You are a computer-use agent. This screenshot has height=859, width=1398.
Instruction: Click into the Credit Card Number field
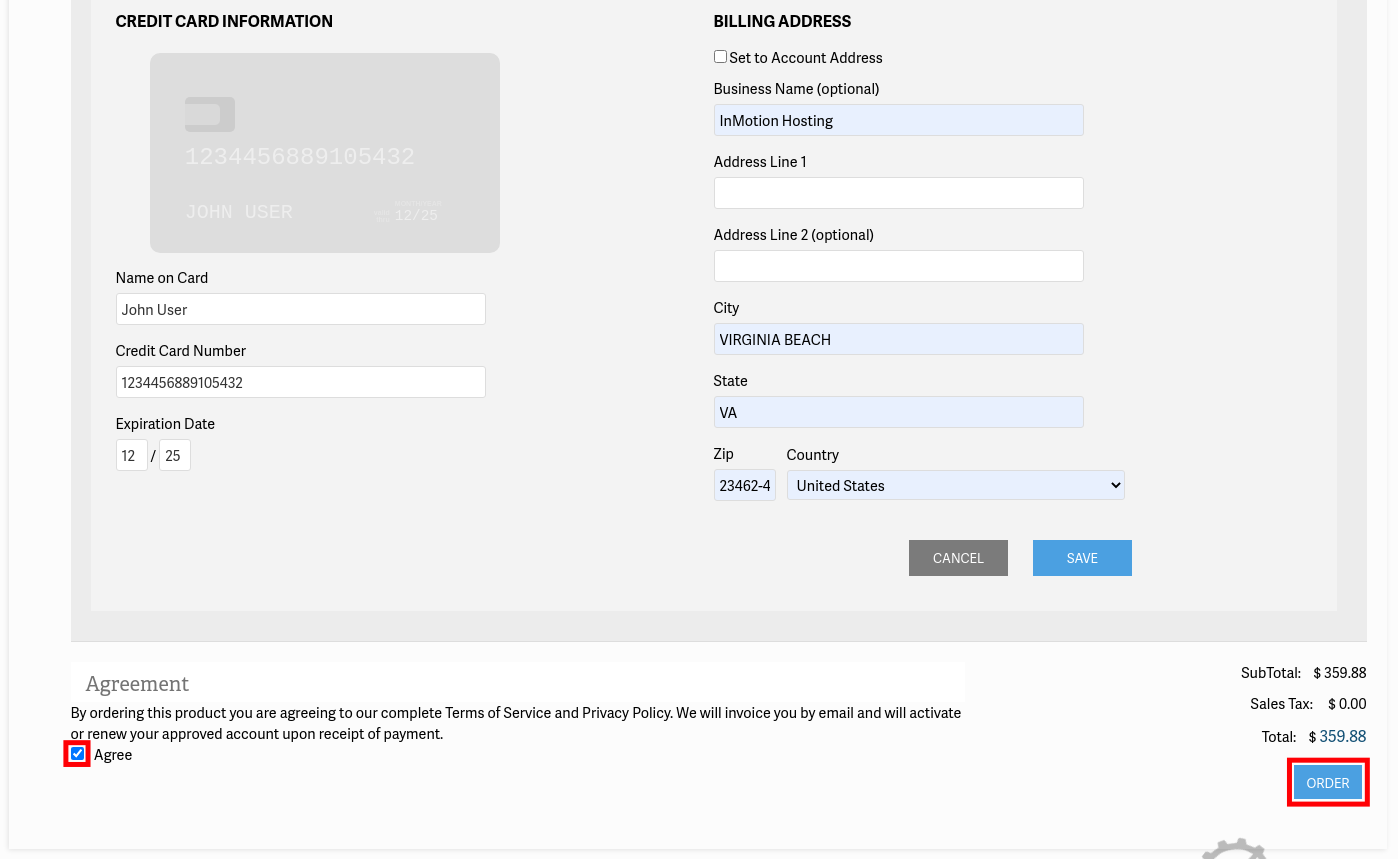300,383
